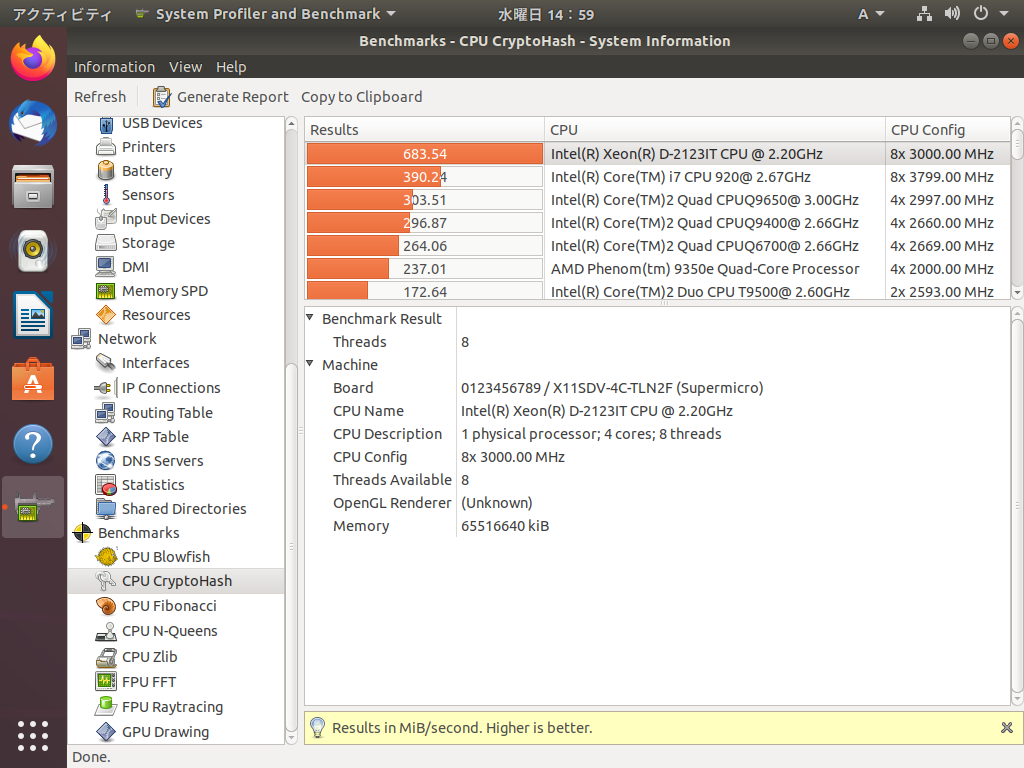
Task: Collapse the Machine section
Action: tap(310, 364)
